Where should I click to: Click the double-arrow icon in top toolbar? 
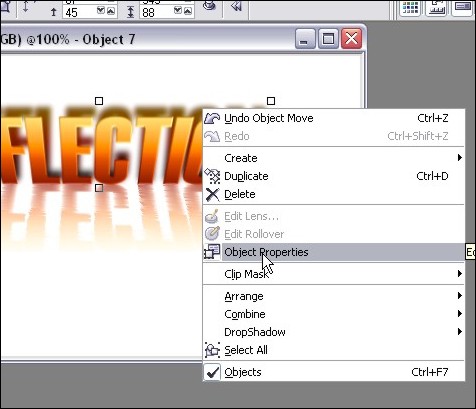[236, 6]
